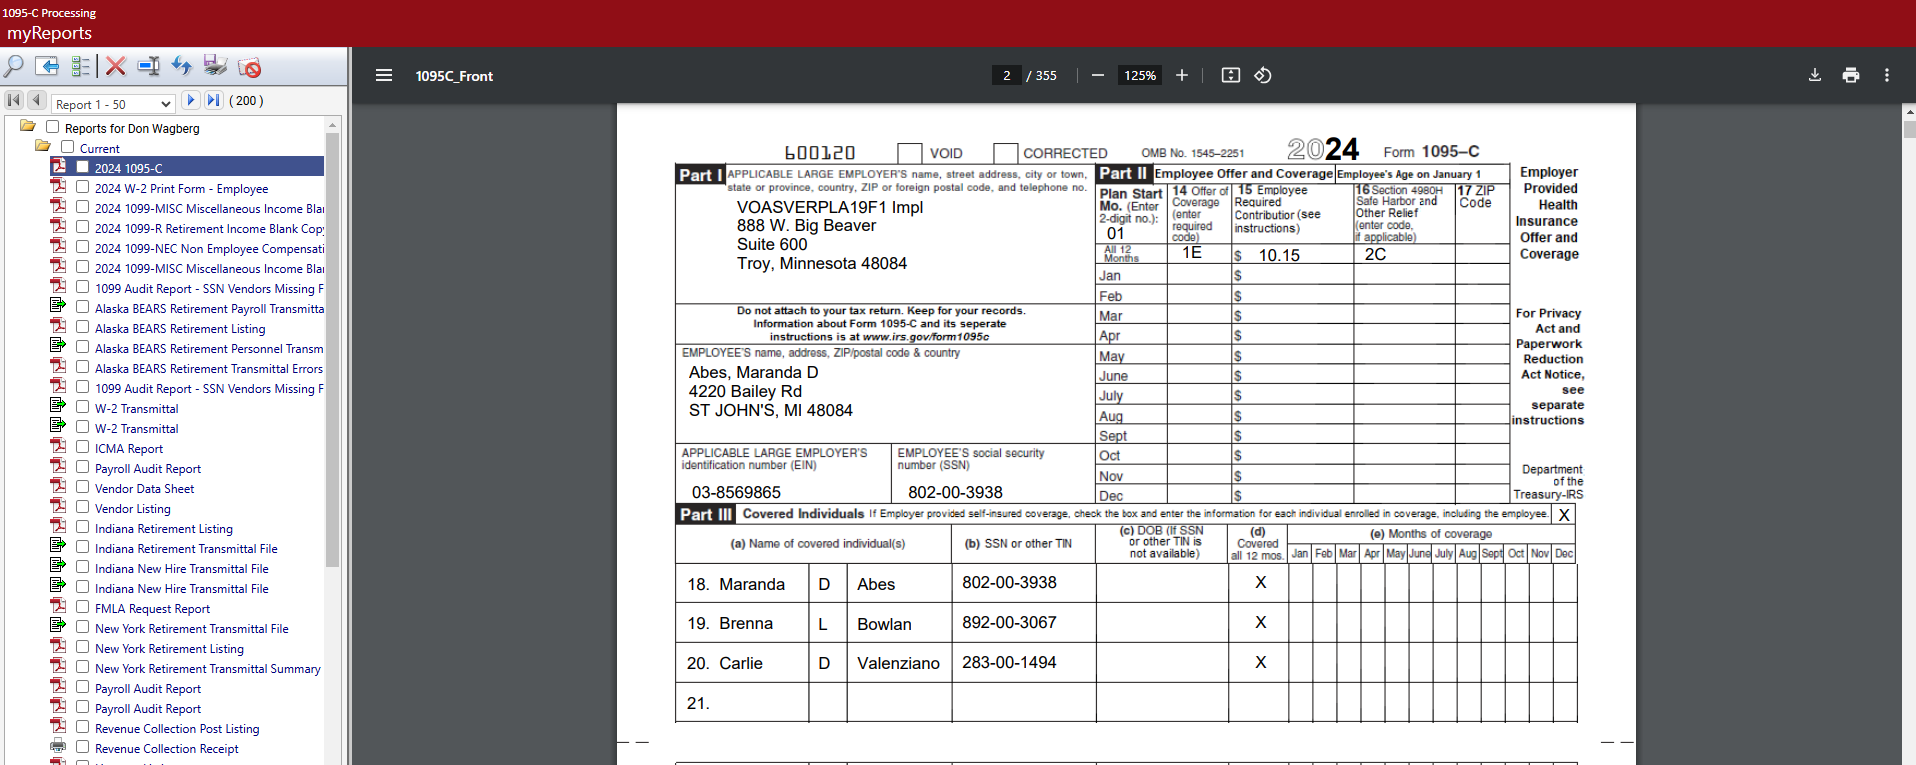
Task: Click export icon beside W-2 Transmittal first row
Action: pos(59,407)
